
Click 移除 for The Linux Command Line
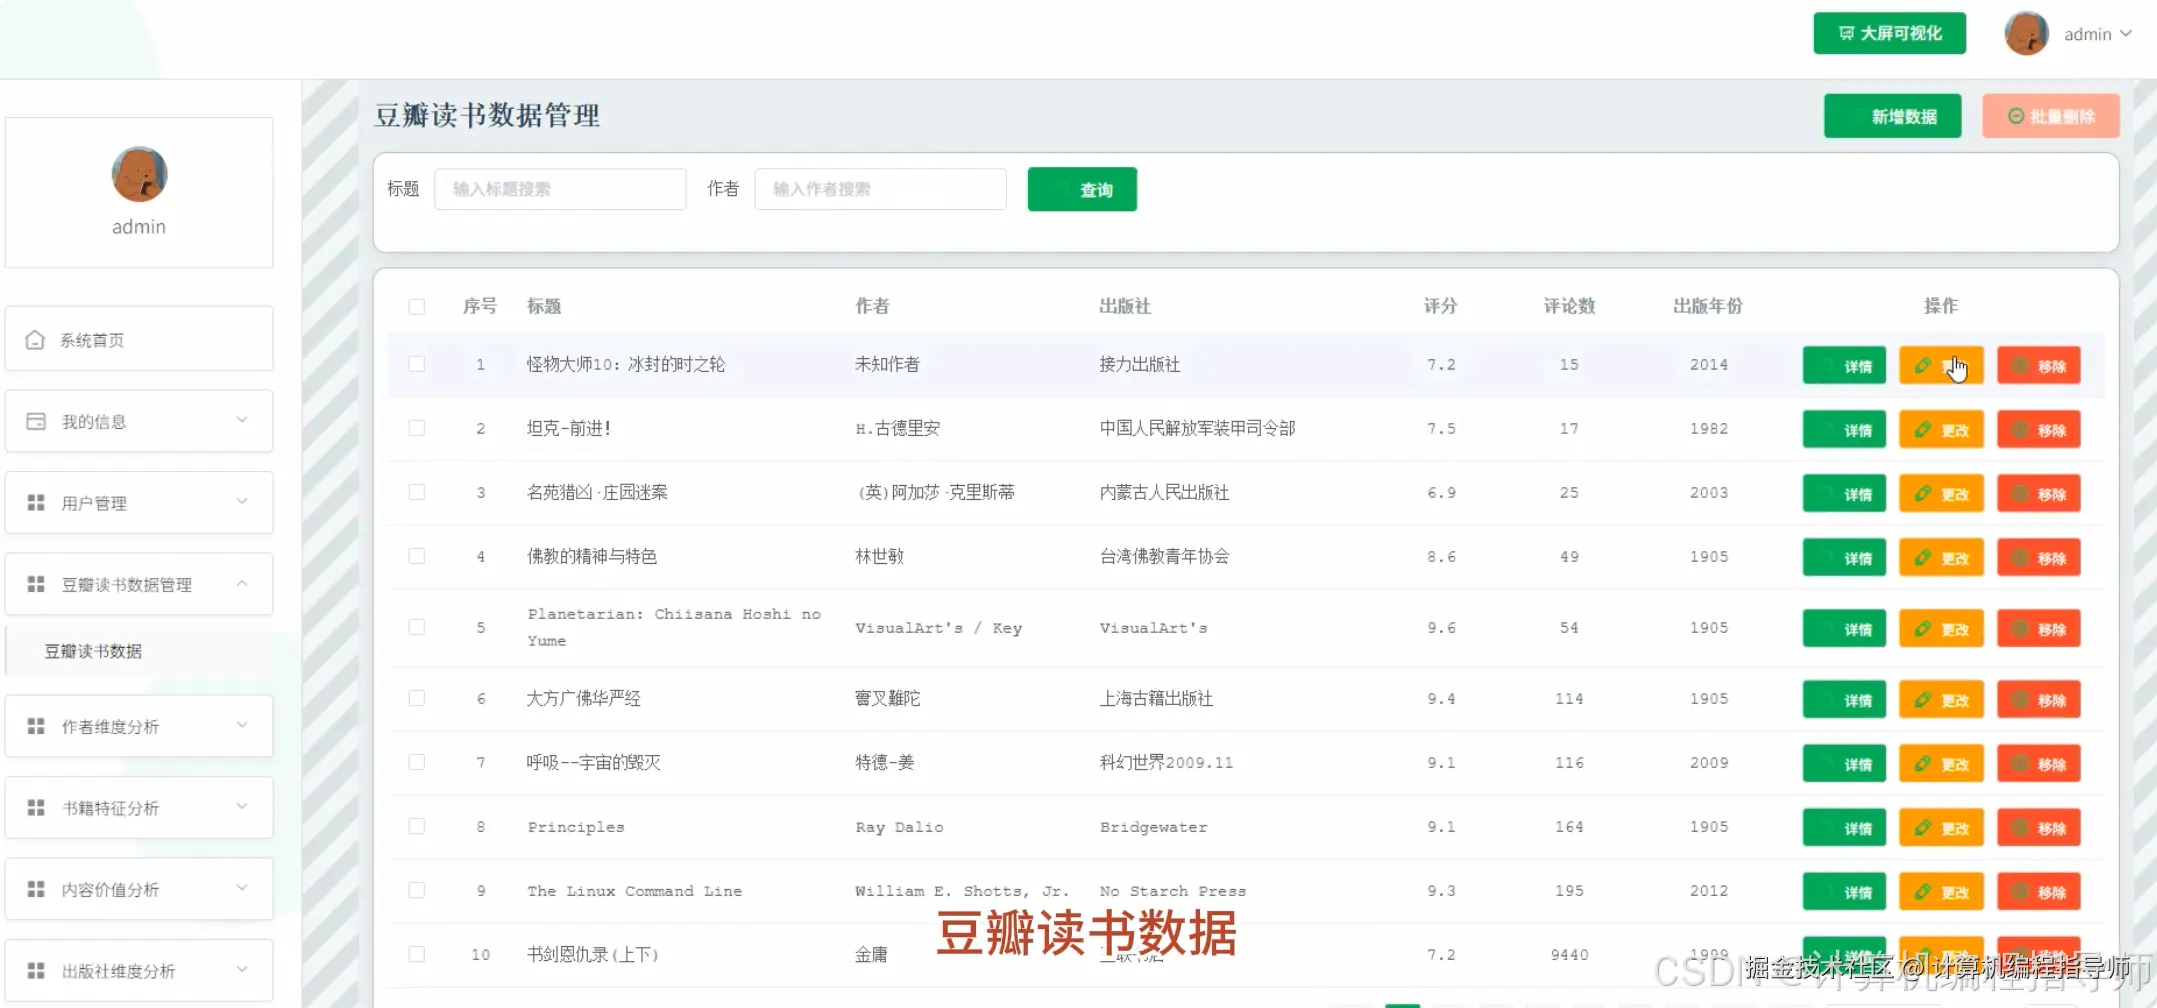point(2039,891)
